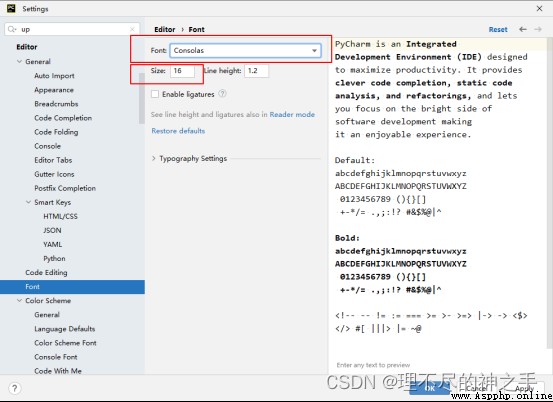The width and height of the screenshot is (553, 402).
Task: Click the Editor heading in the tree
Action: tap(27, 47)
